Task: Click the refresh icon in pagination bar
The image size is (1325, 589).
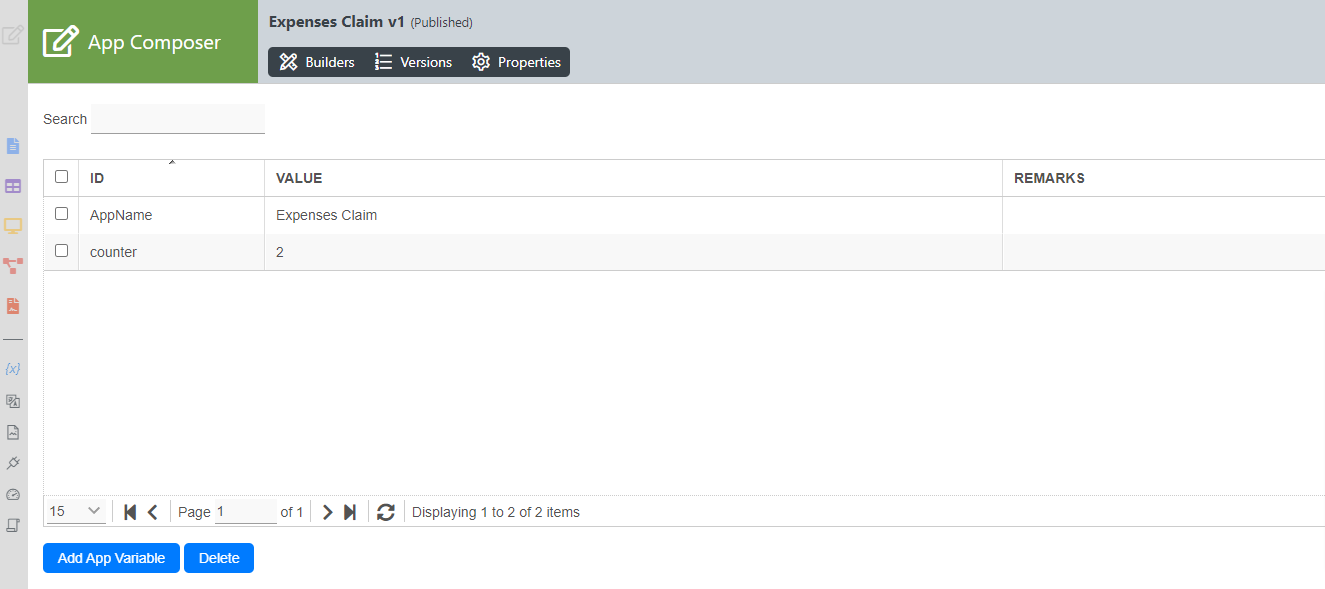Action: click(x=386, y=512)
